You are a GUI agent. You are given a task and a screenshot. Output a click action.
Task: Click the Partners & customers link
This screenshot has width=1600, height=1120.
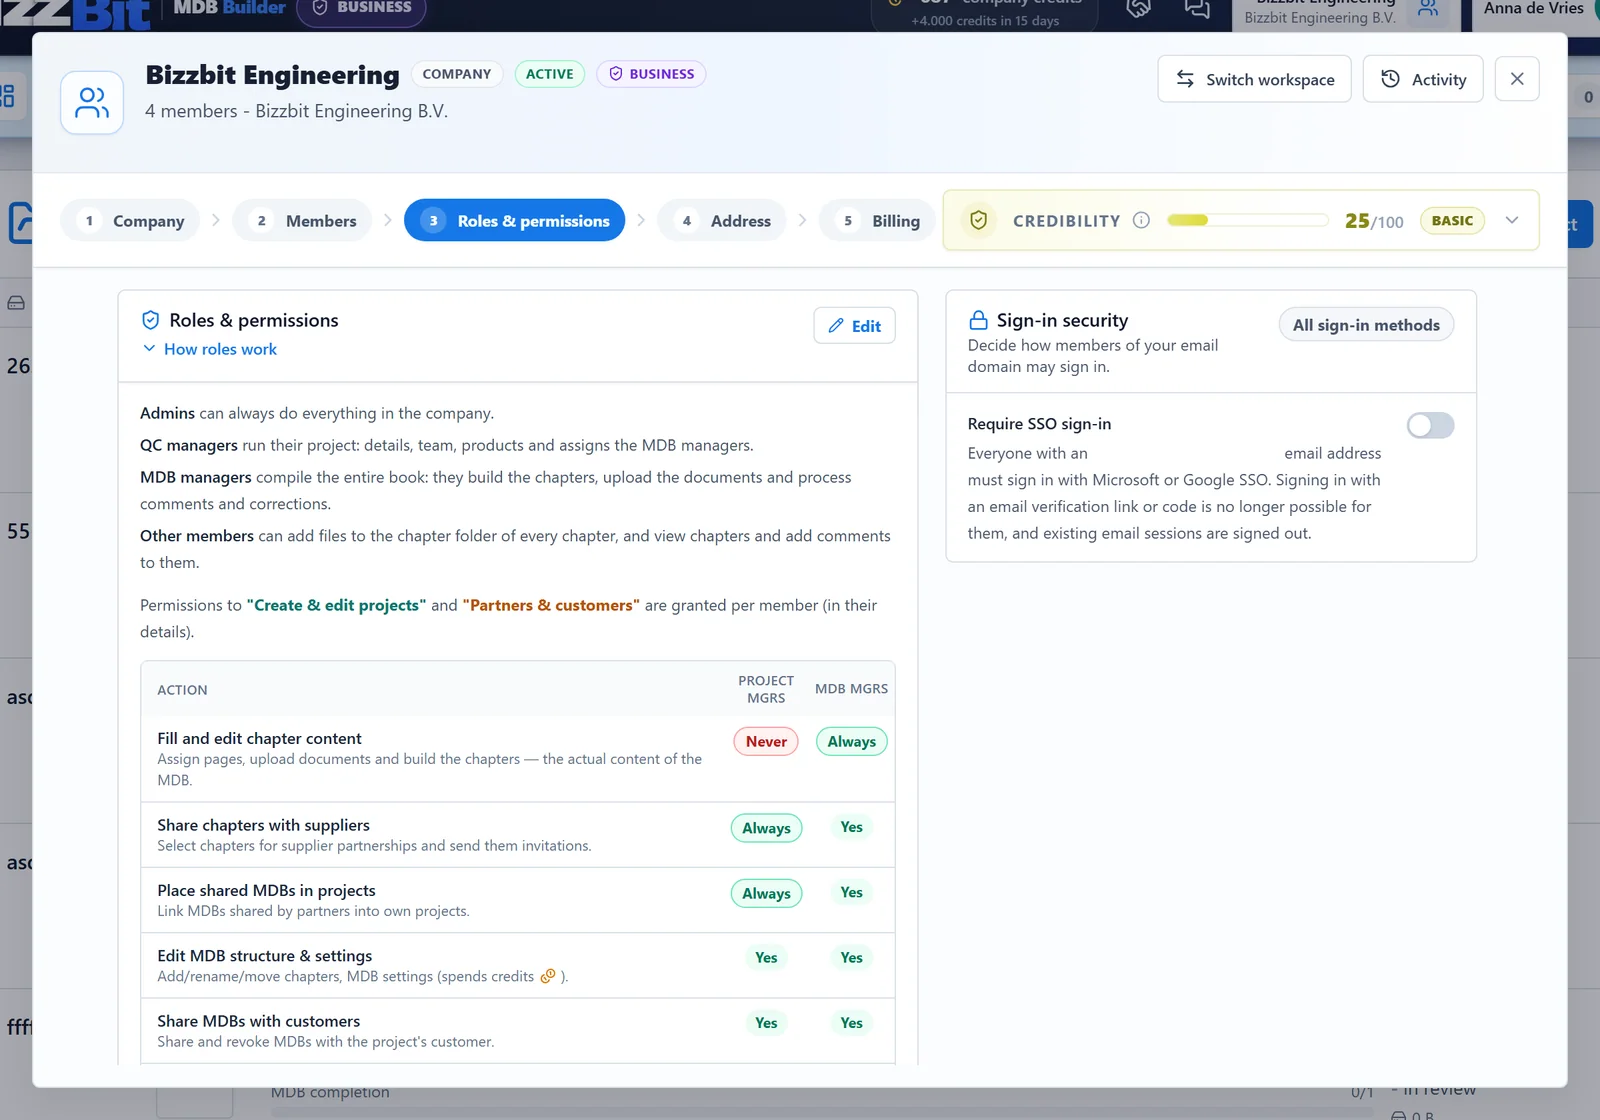tap(551, 606)
